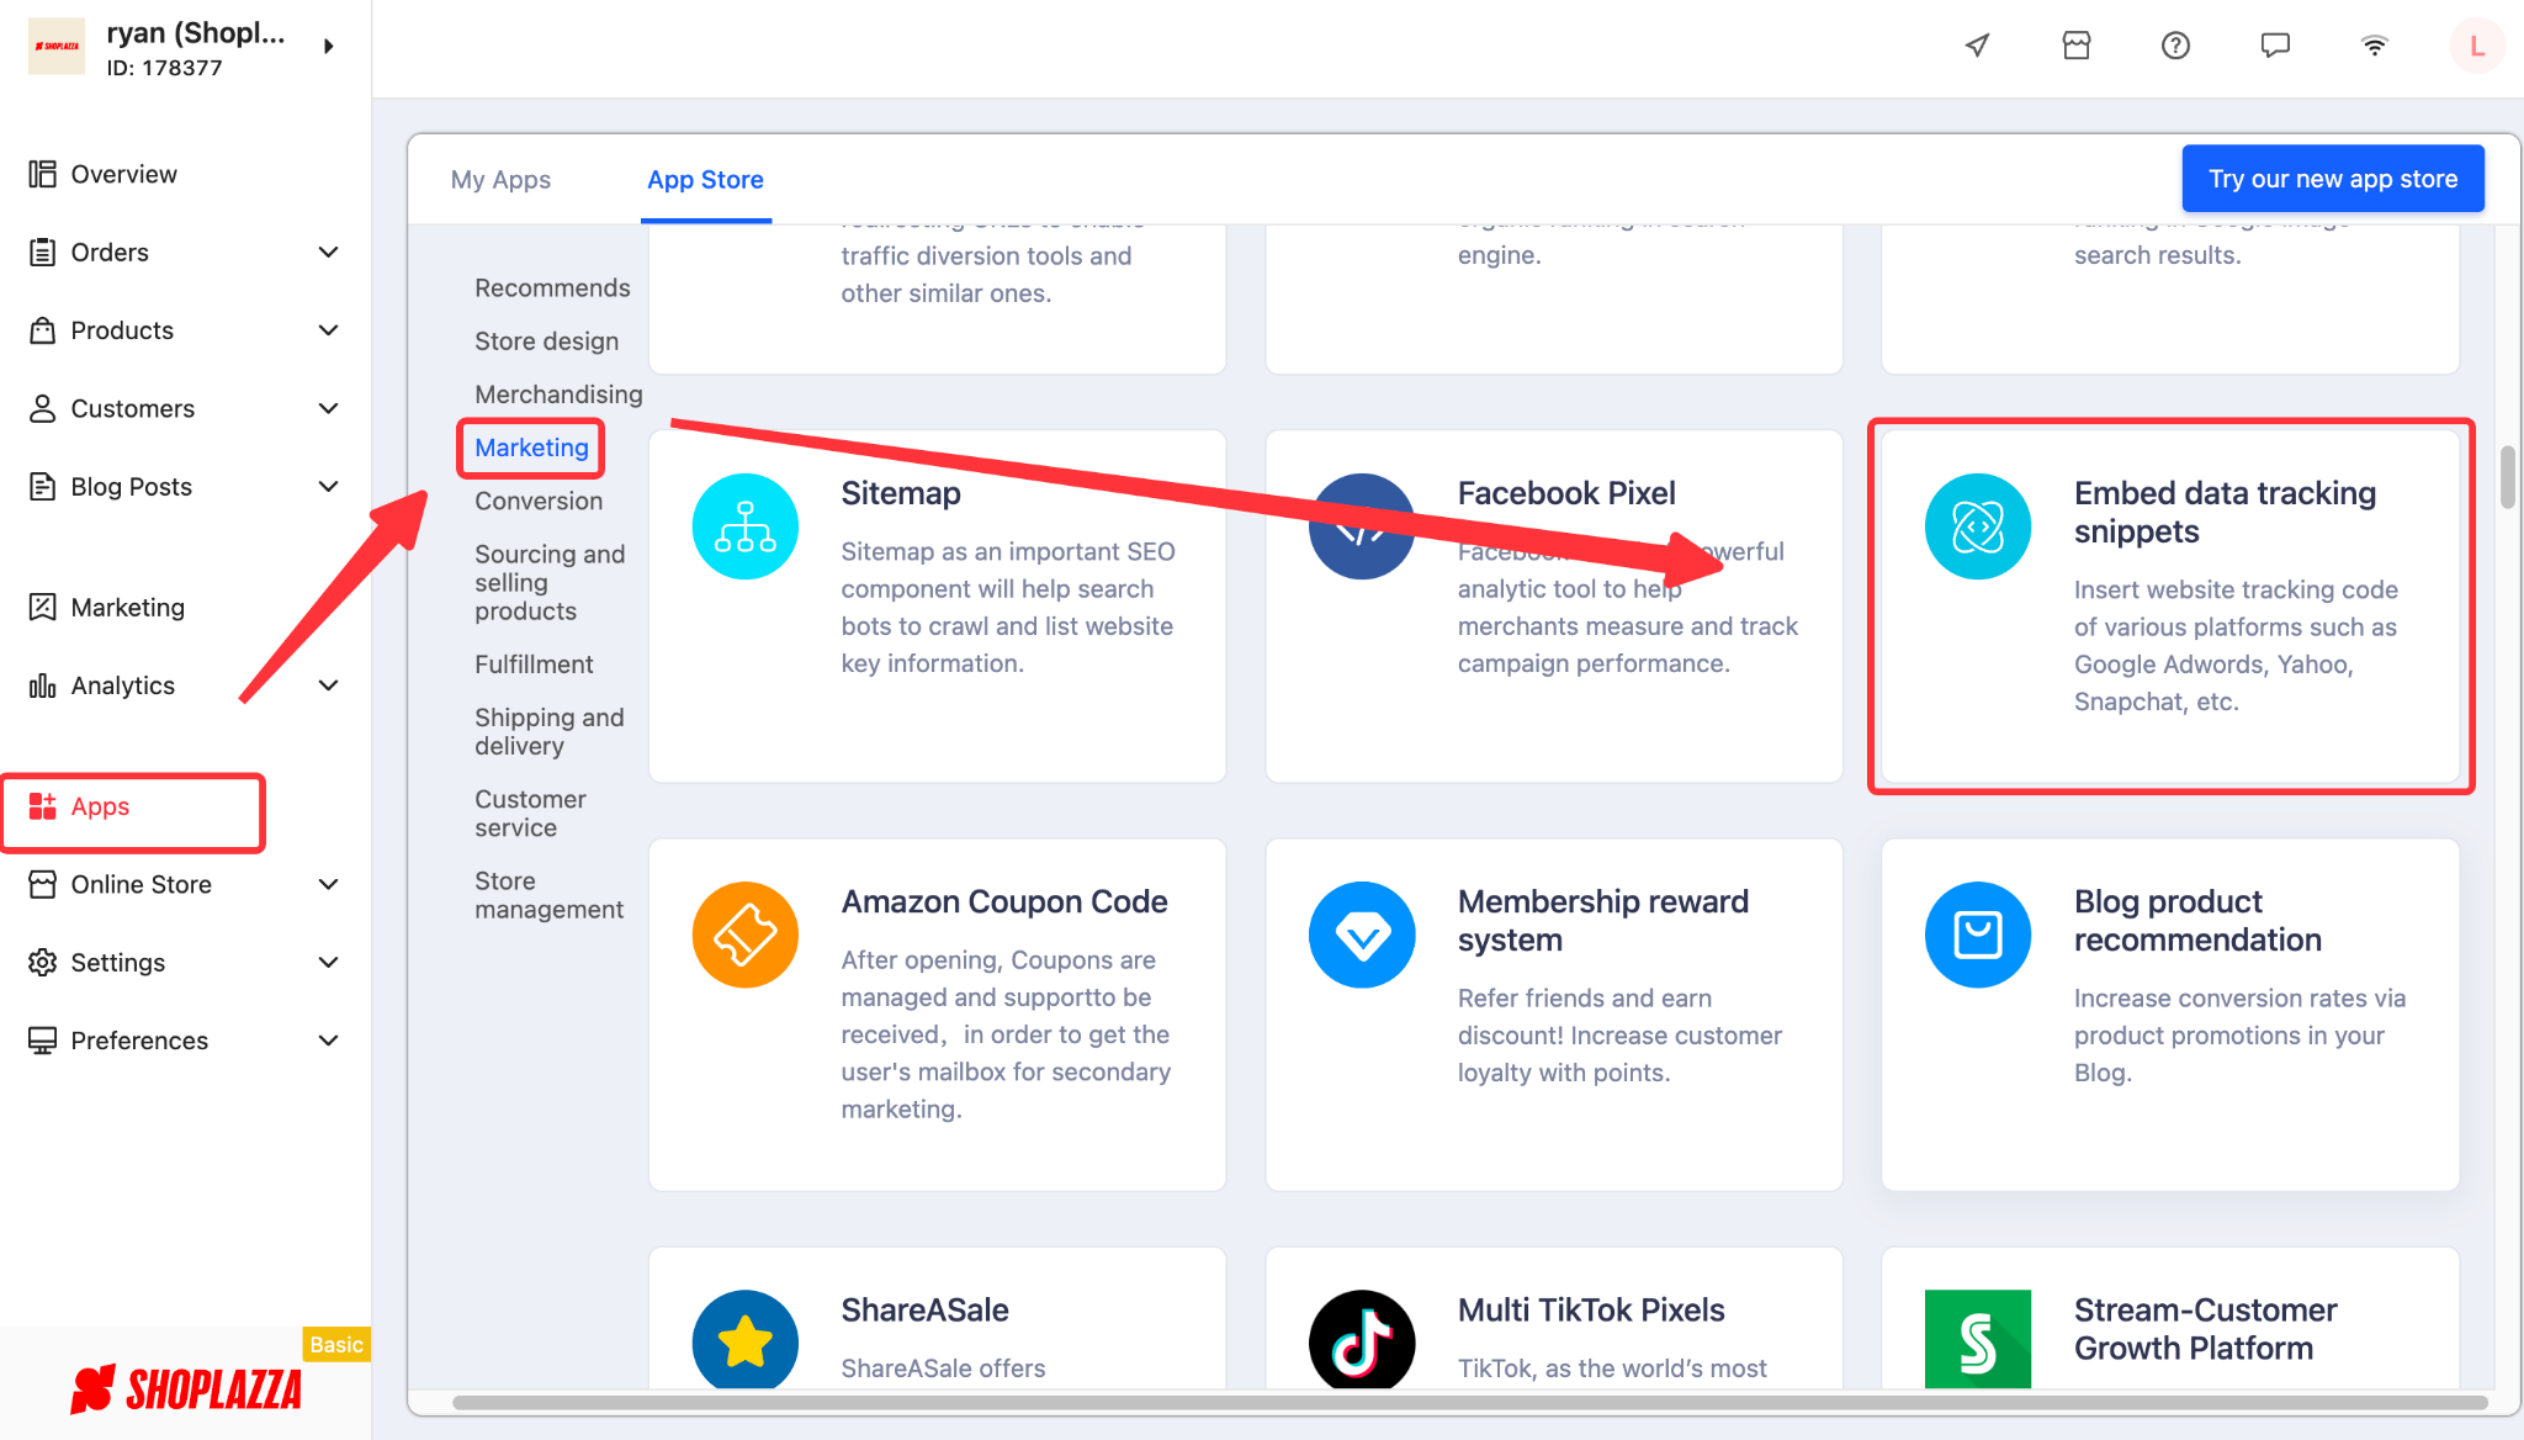This screenshot has width=2524, height=1440.
Task: Click the Marketing chart icon in sidebar
Action: [x=42, y=607]
